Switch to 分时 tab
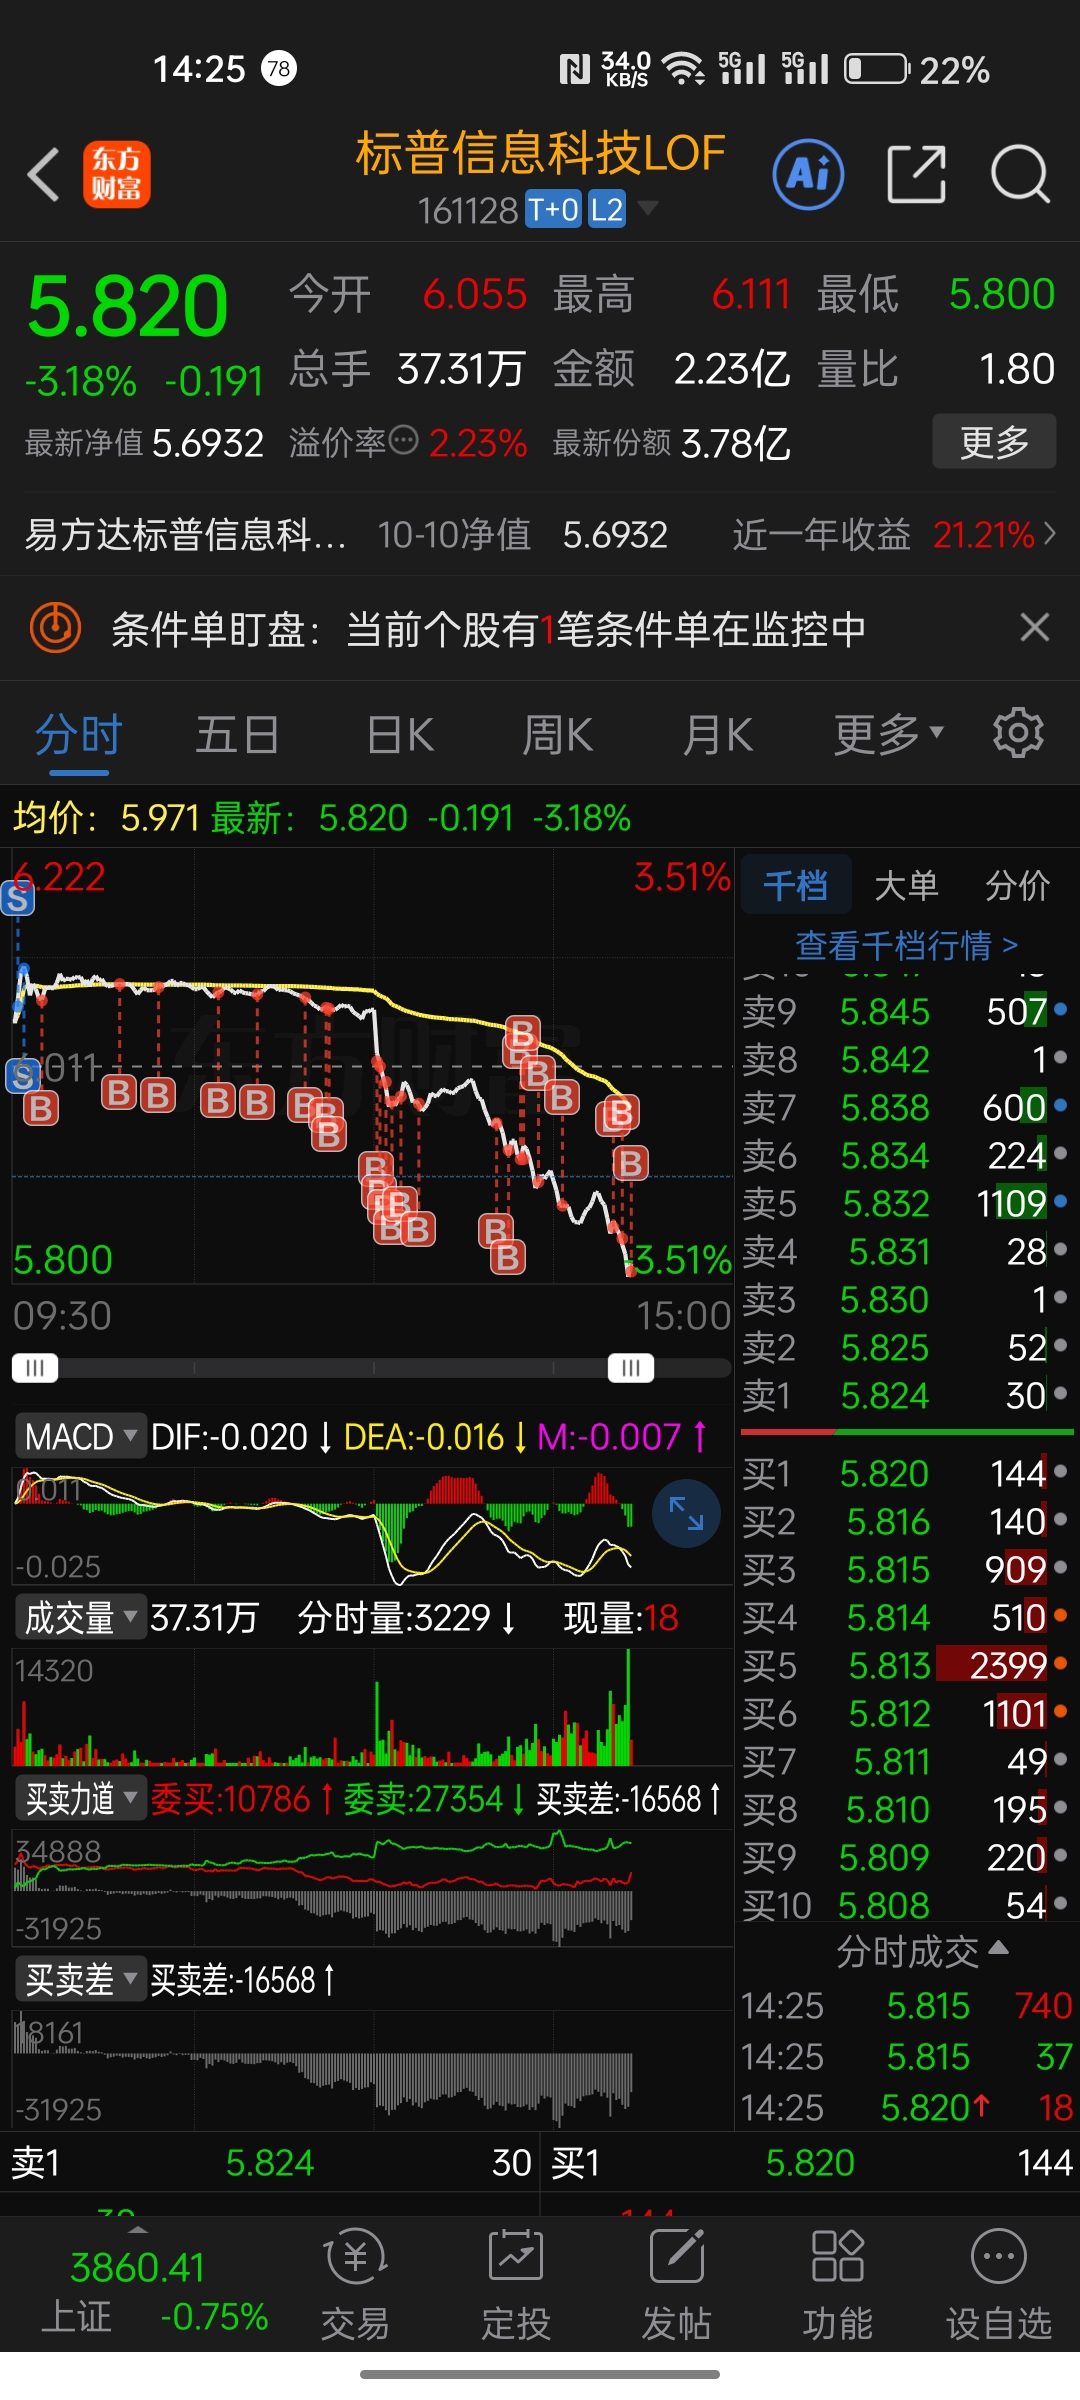The width and height of the screenshot is (1080, 2400). pyautogui.click(x=78, y=734)
